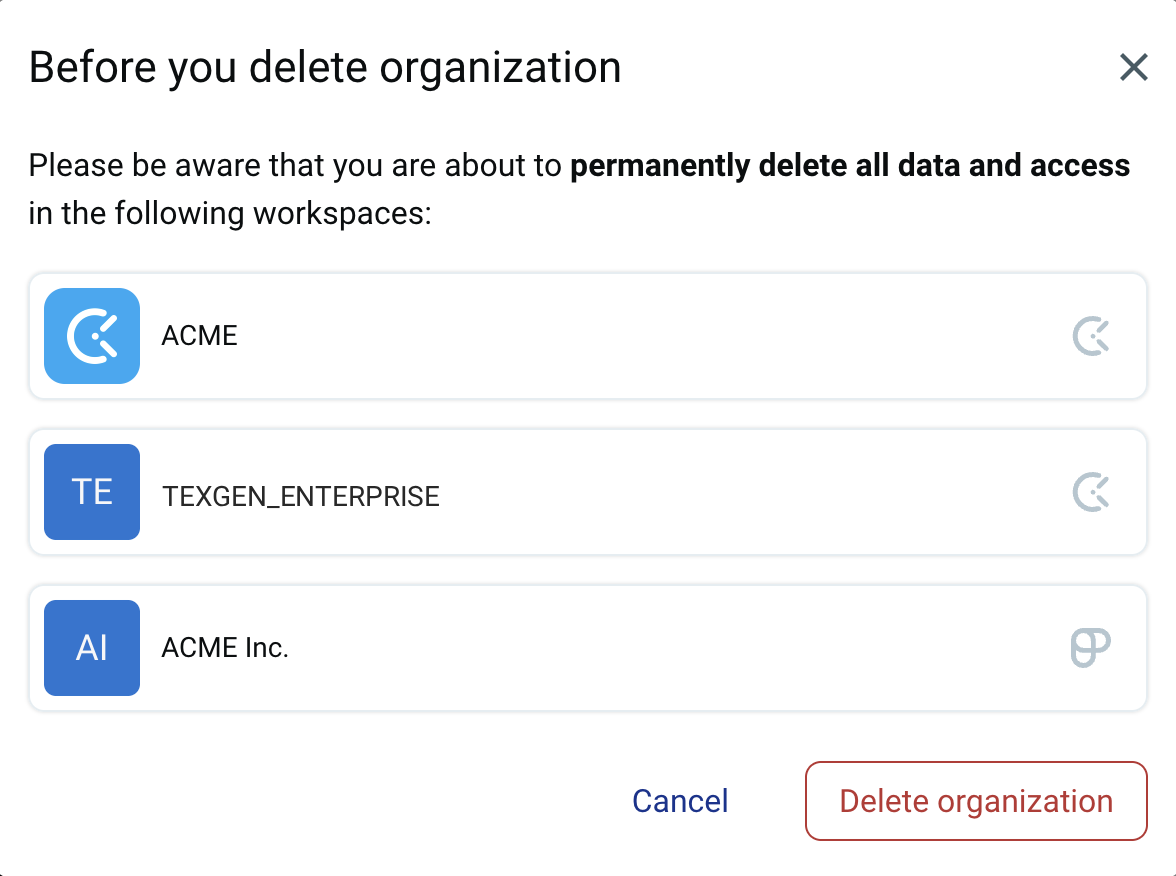Viewport: 1176px width, 876px height.
Task: Click the ACME Inc. workspace name
Action: pyautogui.click(x=225, y=648)
